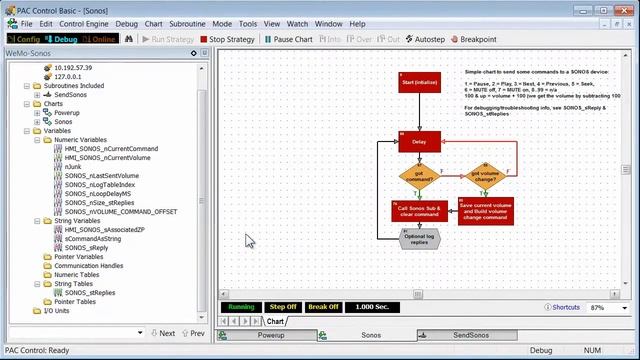Click the got command? condition diamond

pyautogui.click(x=419, y=176)
